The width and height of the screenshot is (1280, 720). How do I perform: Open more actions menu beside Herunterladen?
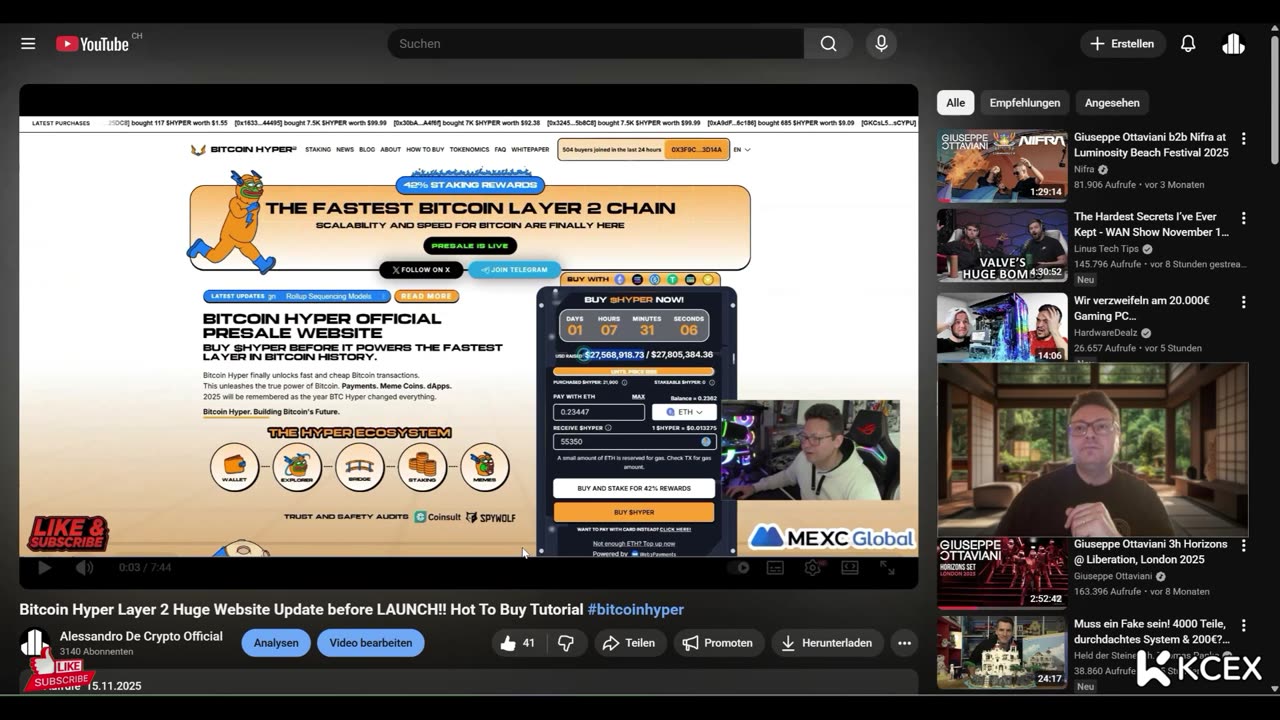[904, 643]
